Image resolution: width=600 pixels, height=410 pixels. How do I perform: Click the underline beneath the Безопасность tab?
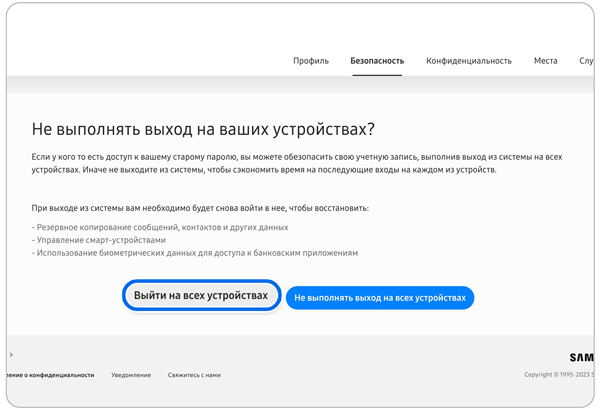point(377,73)
